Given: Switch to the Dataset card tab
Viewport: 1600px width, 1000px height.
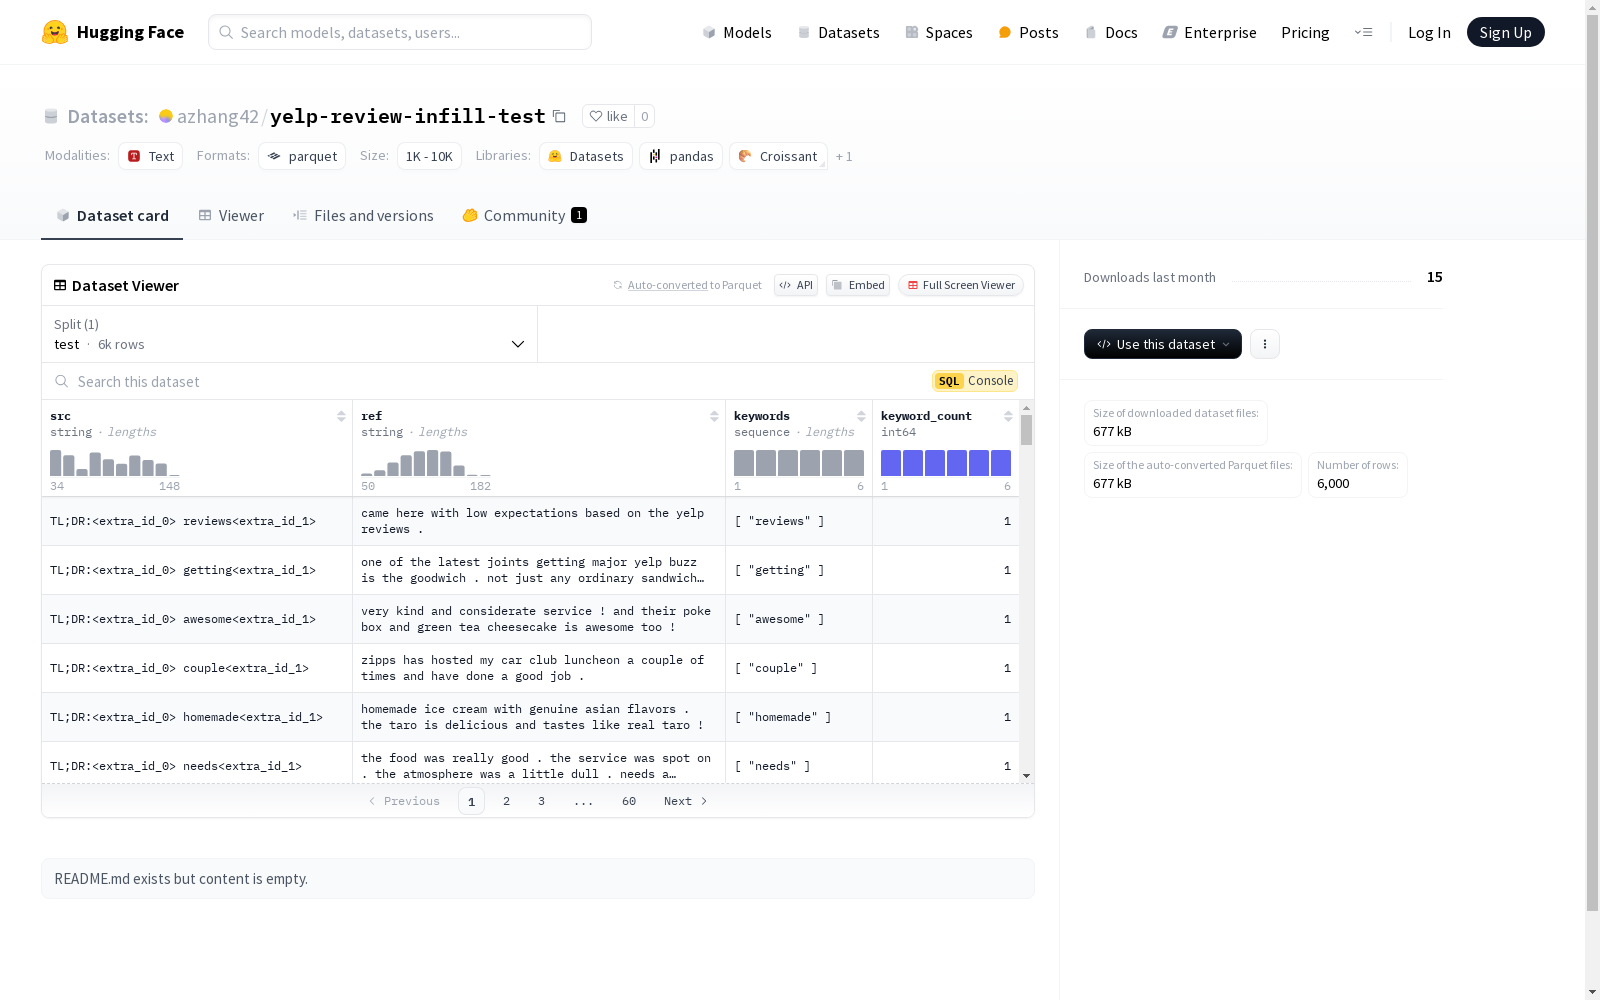Looking at the screenshot, I should (112, 215).
